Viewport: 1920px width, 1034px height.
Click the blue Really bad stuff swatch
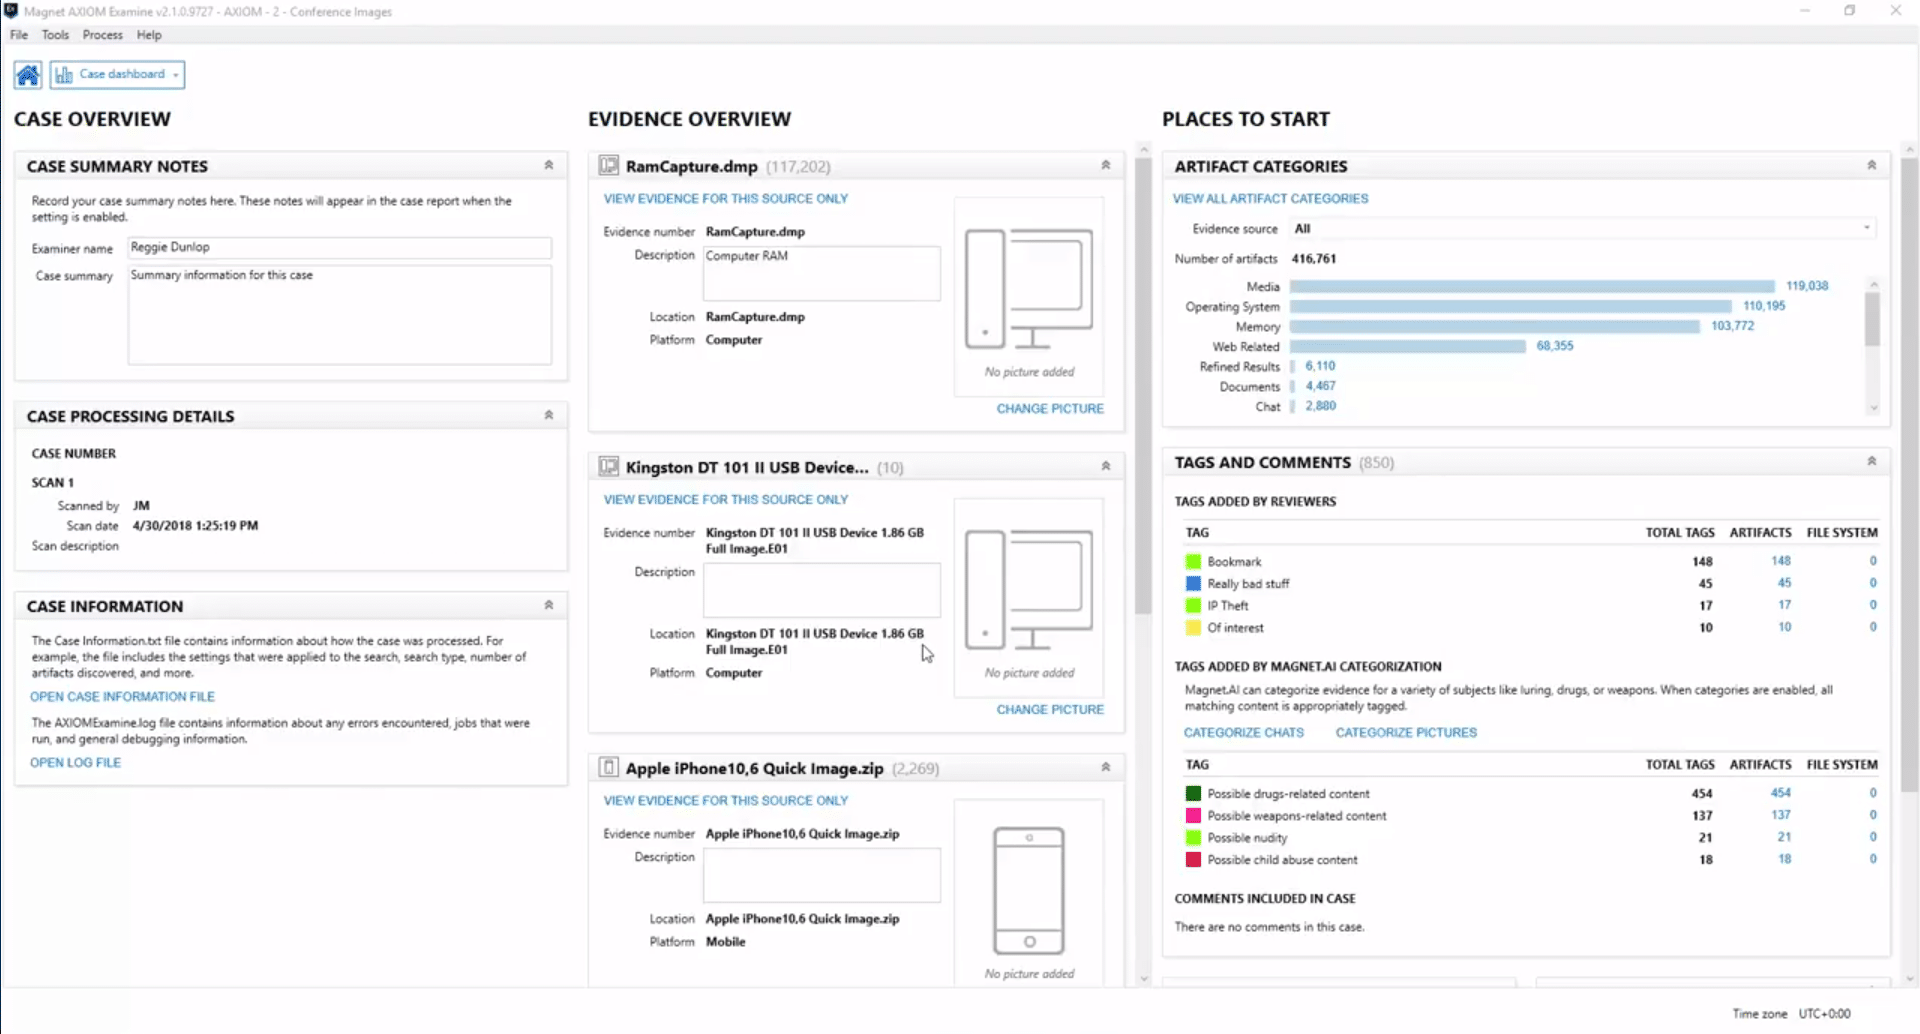[x=1193, y=584]
